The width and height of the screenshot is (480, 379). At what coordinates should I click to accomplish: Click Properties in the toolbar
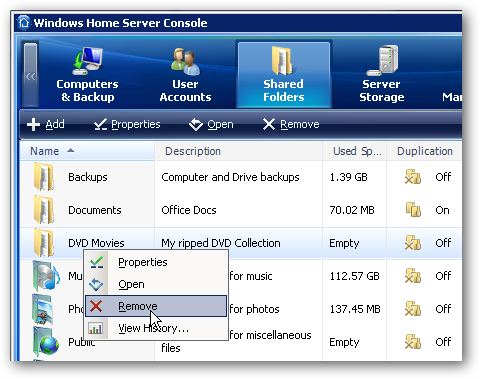coord(127,124)
